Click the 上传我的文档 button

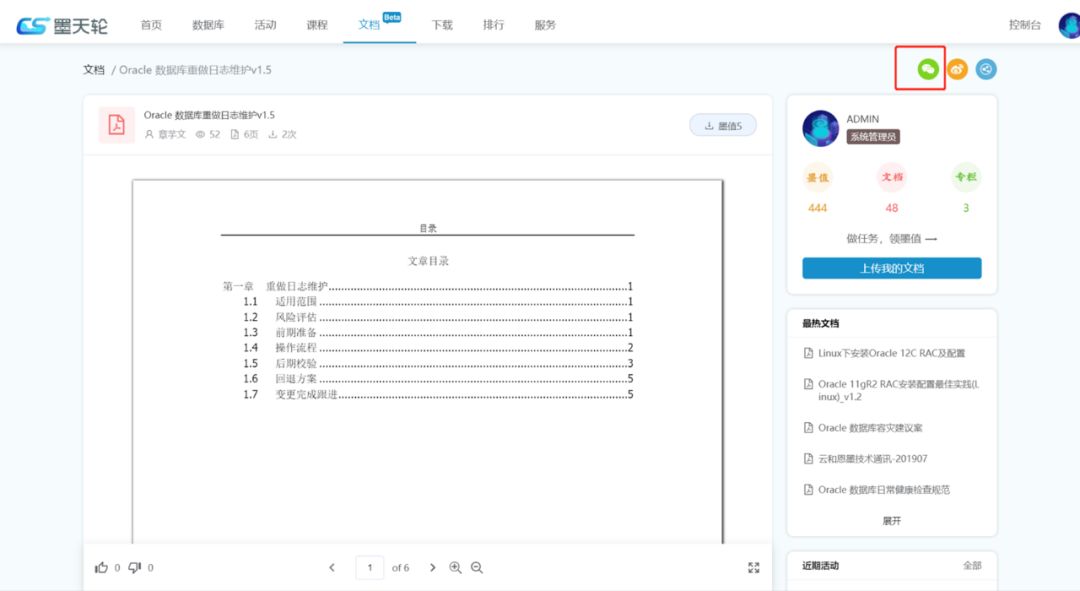coord(891,268)
